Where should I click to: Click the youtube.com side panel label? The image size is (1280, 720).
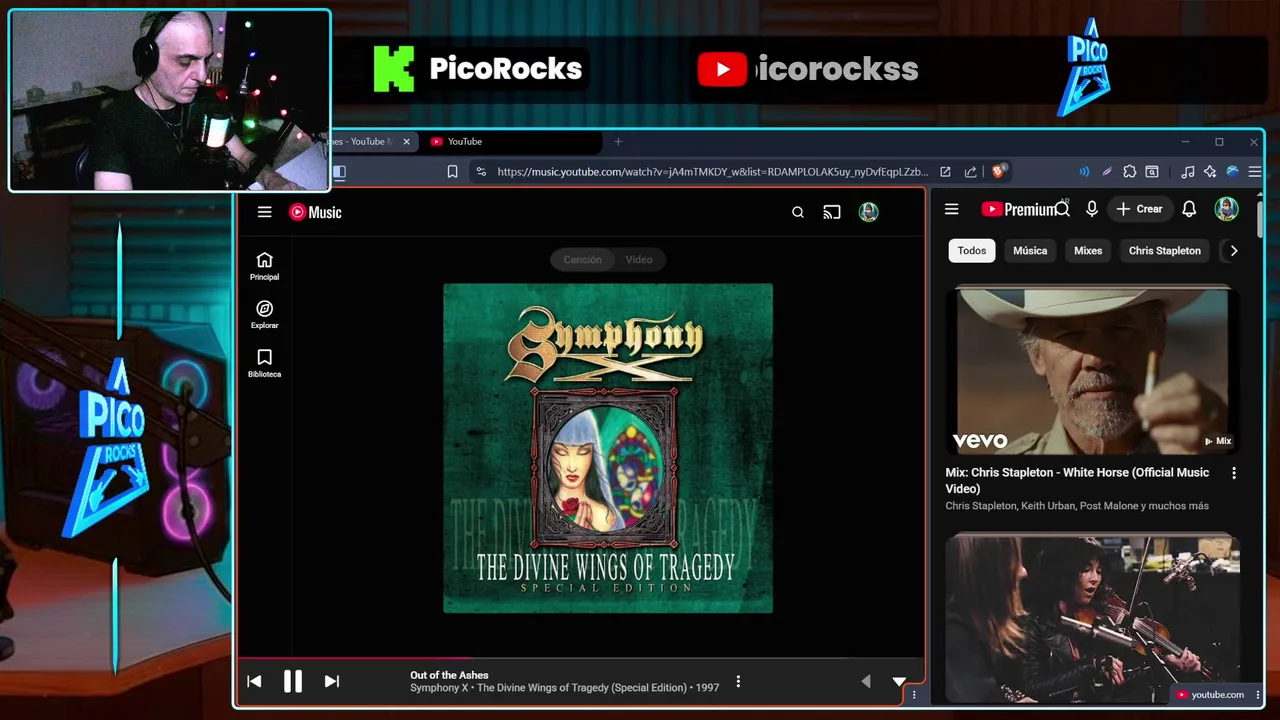pos(1210,694)
